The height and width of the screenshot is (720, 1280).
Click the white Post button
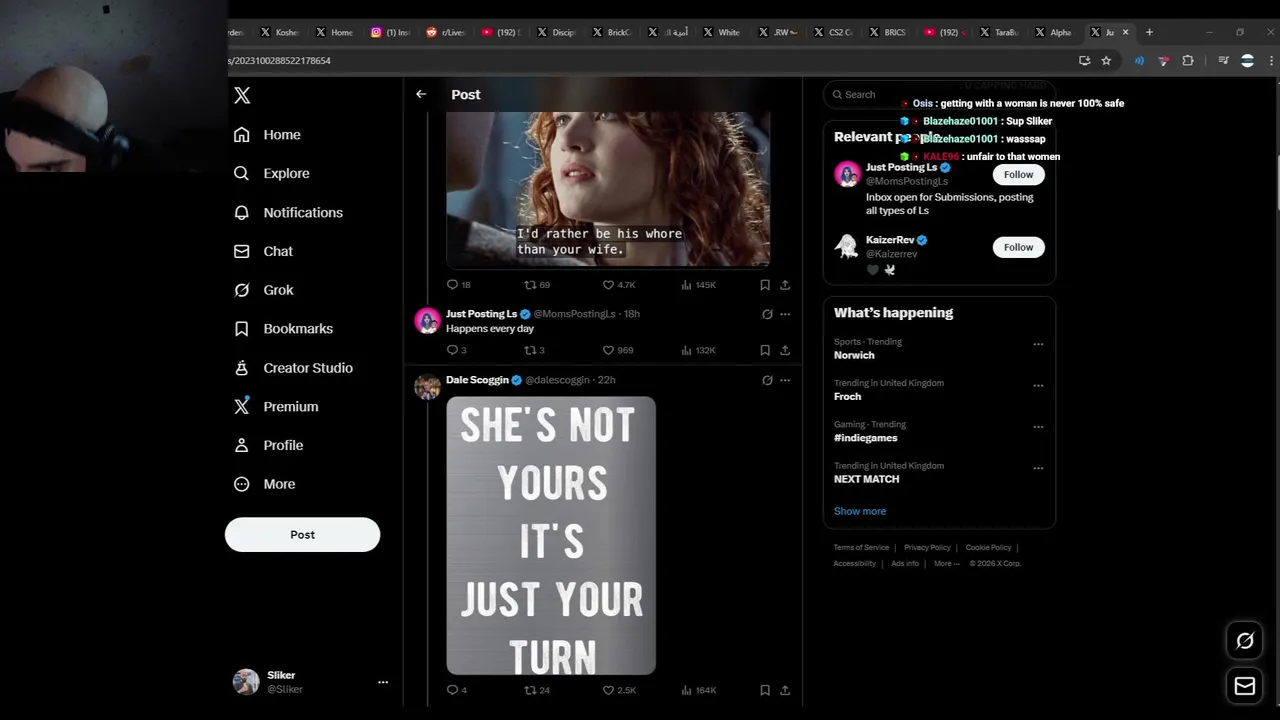click(x=302, y=534)
